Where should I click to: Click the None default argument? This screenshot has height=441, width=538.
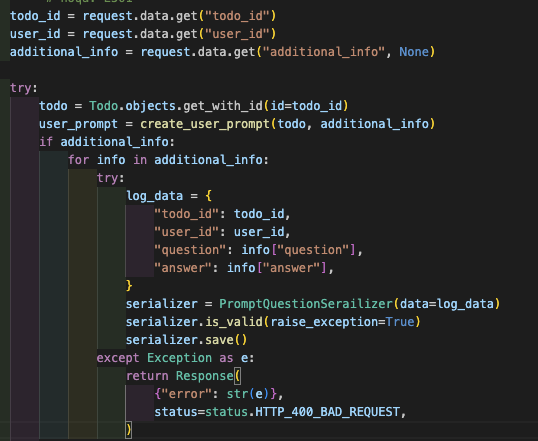[x=414, y=52]
